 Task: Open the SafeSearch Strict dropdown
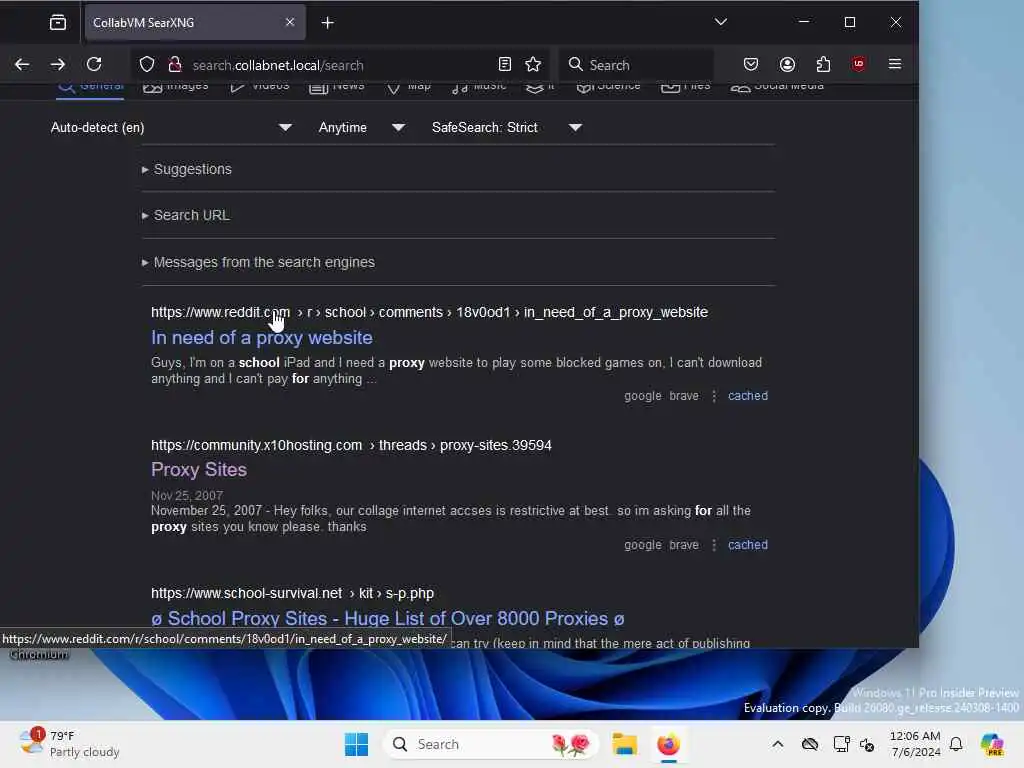click(x=506, y=127)
